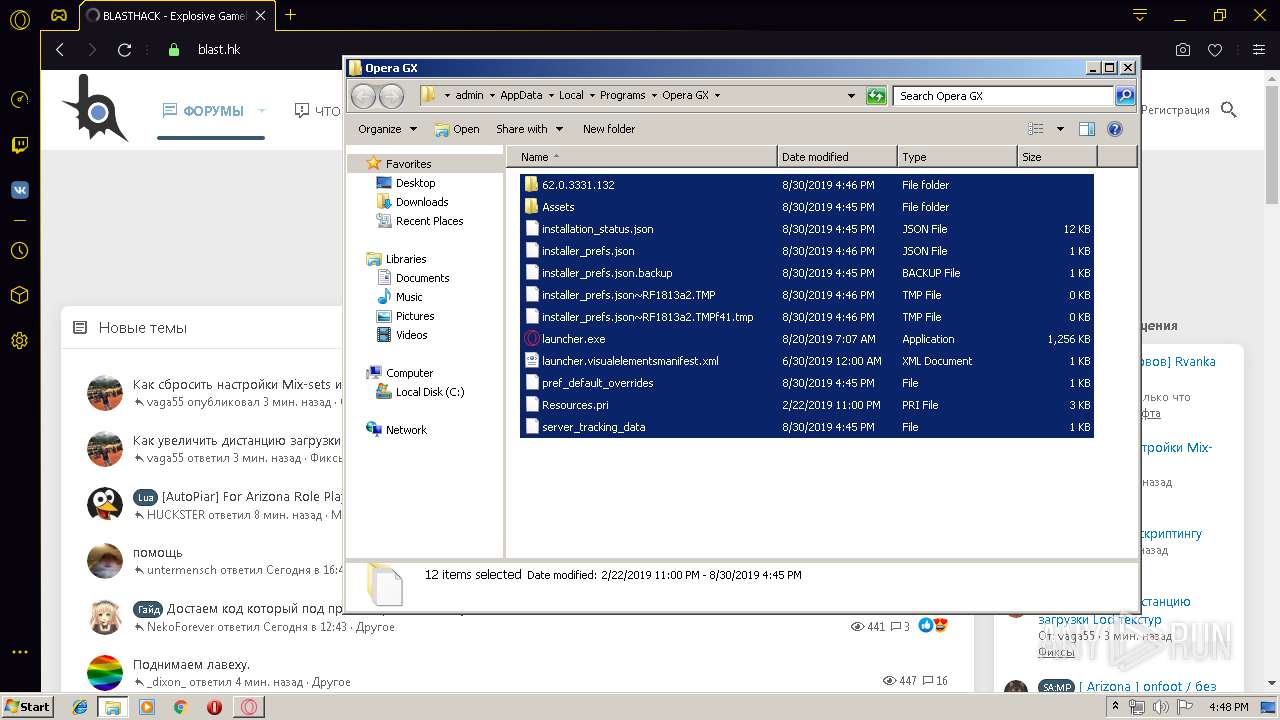Select installation_status.json file
This screenshot has height=720, width=1280.
[806, 229]
